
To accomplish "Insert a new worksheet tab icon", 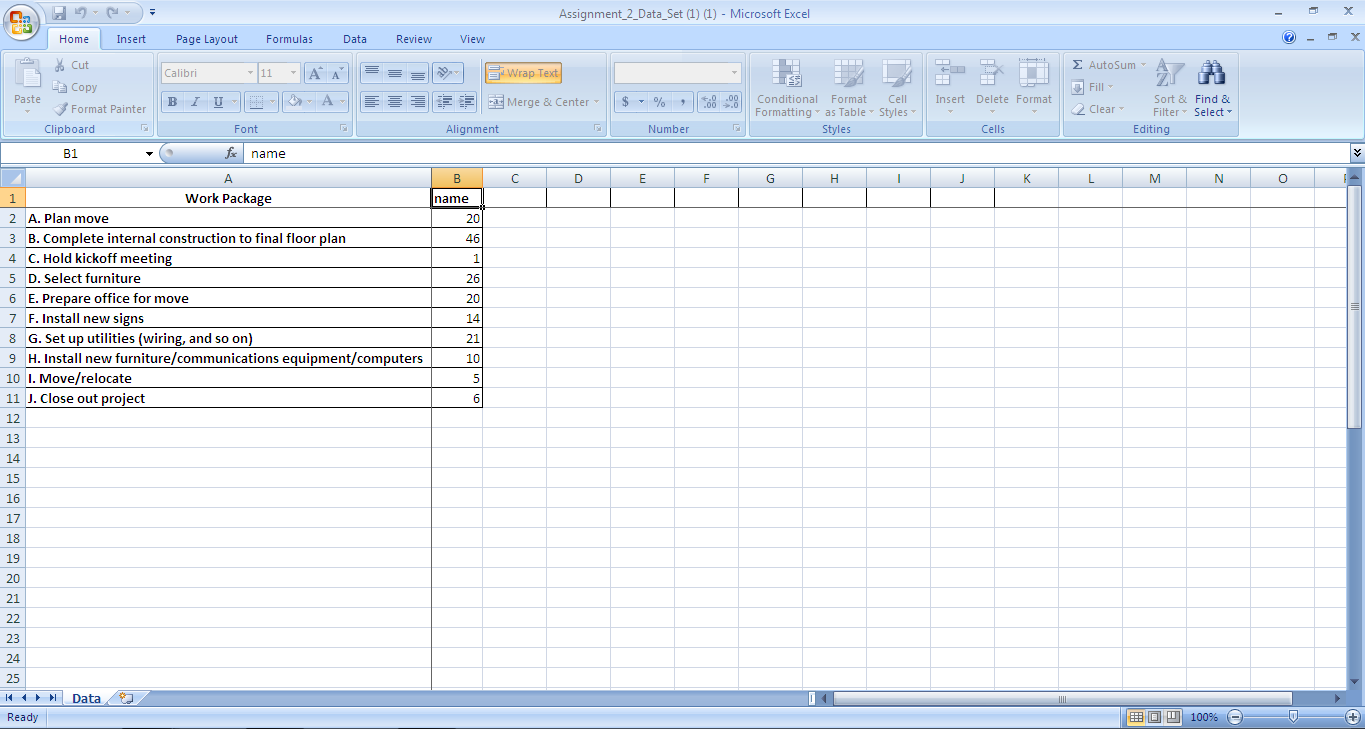I will click(x=126, y=698).
